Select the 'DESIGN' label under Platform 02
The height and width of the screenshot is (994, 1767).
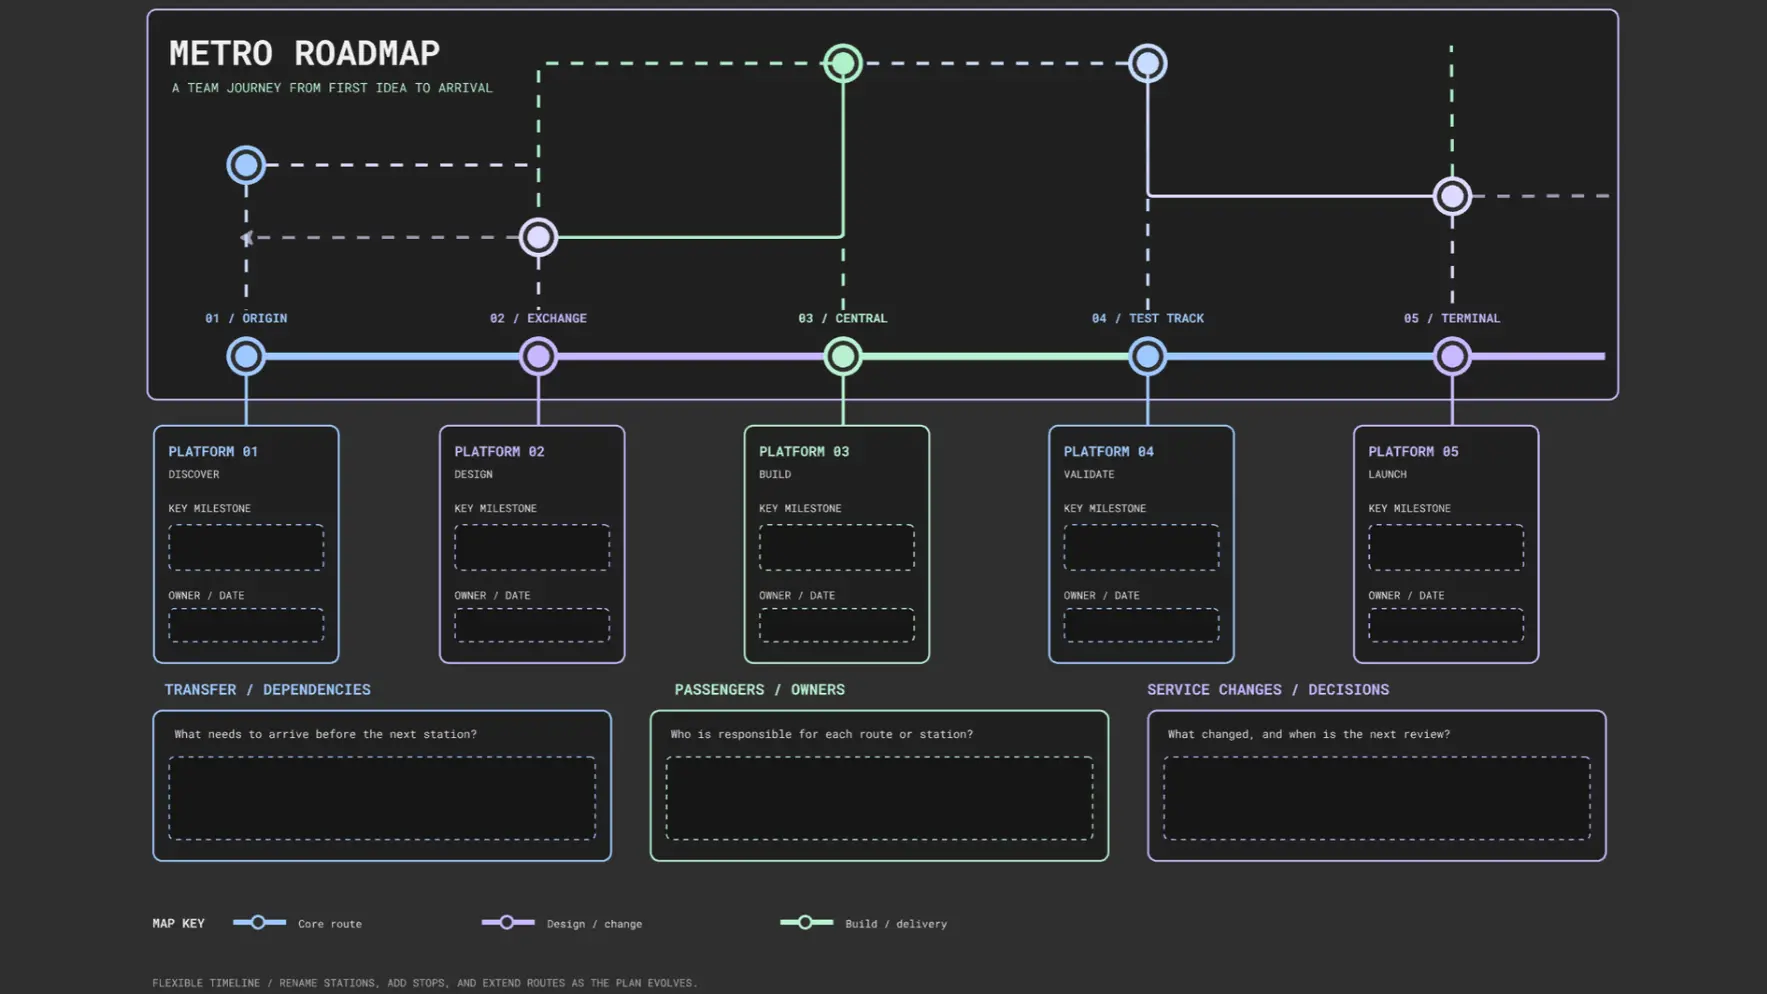pos(473,475)
